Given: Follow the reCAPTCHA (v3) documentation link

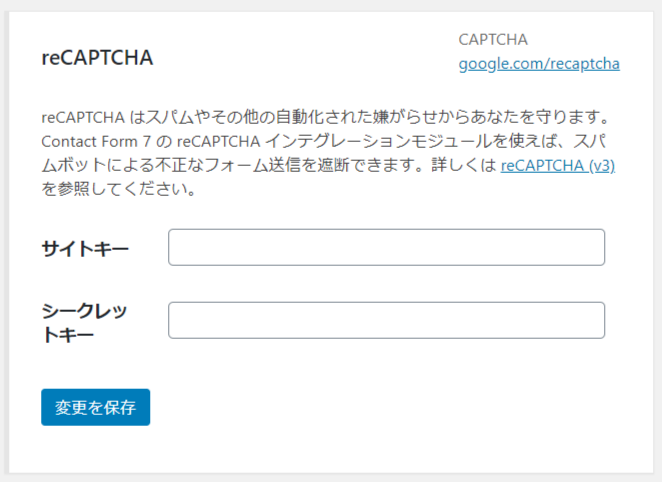Looking at the screenshot, I should coord(557,166).
